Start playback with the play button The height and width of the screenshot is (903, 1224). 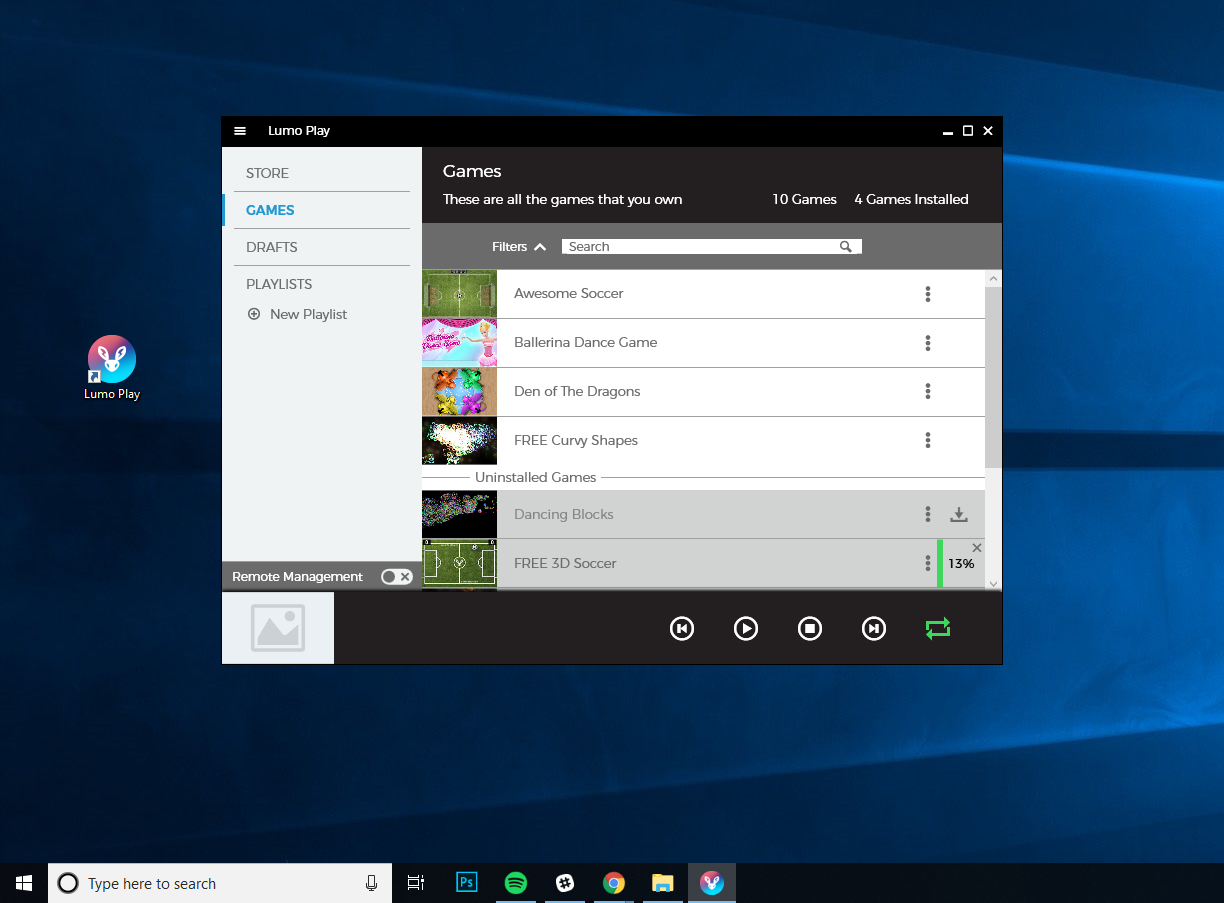click(x=746, y=628)
